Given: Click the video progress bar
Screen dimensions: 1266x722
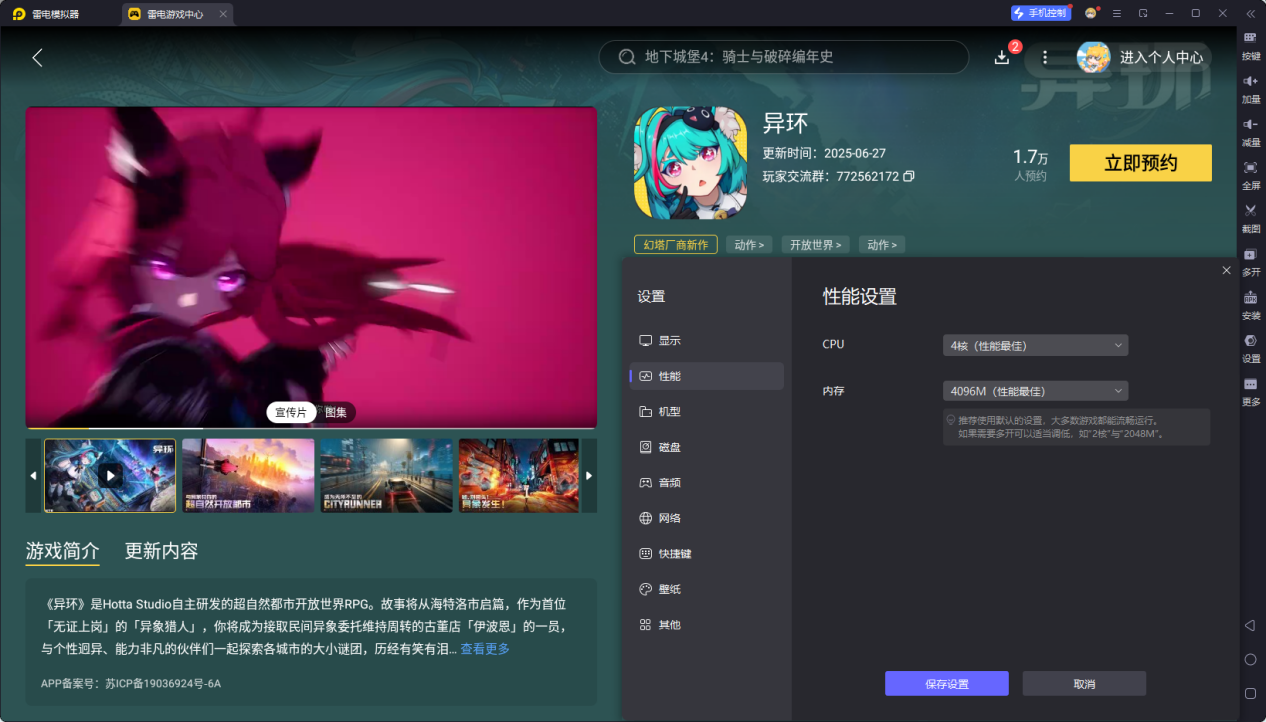Looking at the screenshot, I should [x=311, y=428].
